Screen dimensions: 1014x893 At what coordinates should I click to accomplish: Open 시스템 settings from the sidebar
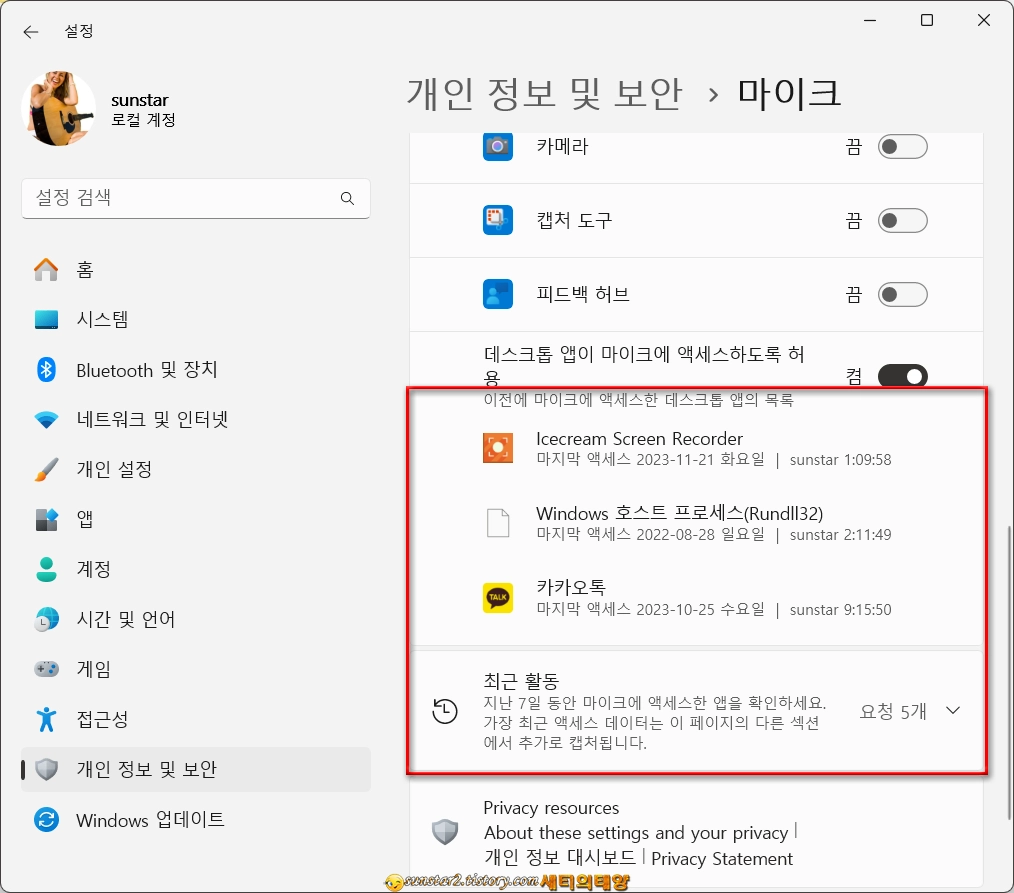pyautogui.click(x=44, y=319)
